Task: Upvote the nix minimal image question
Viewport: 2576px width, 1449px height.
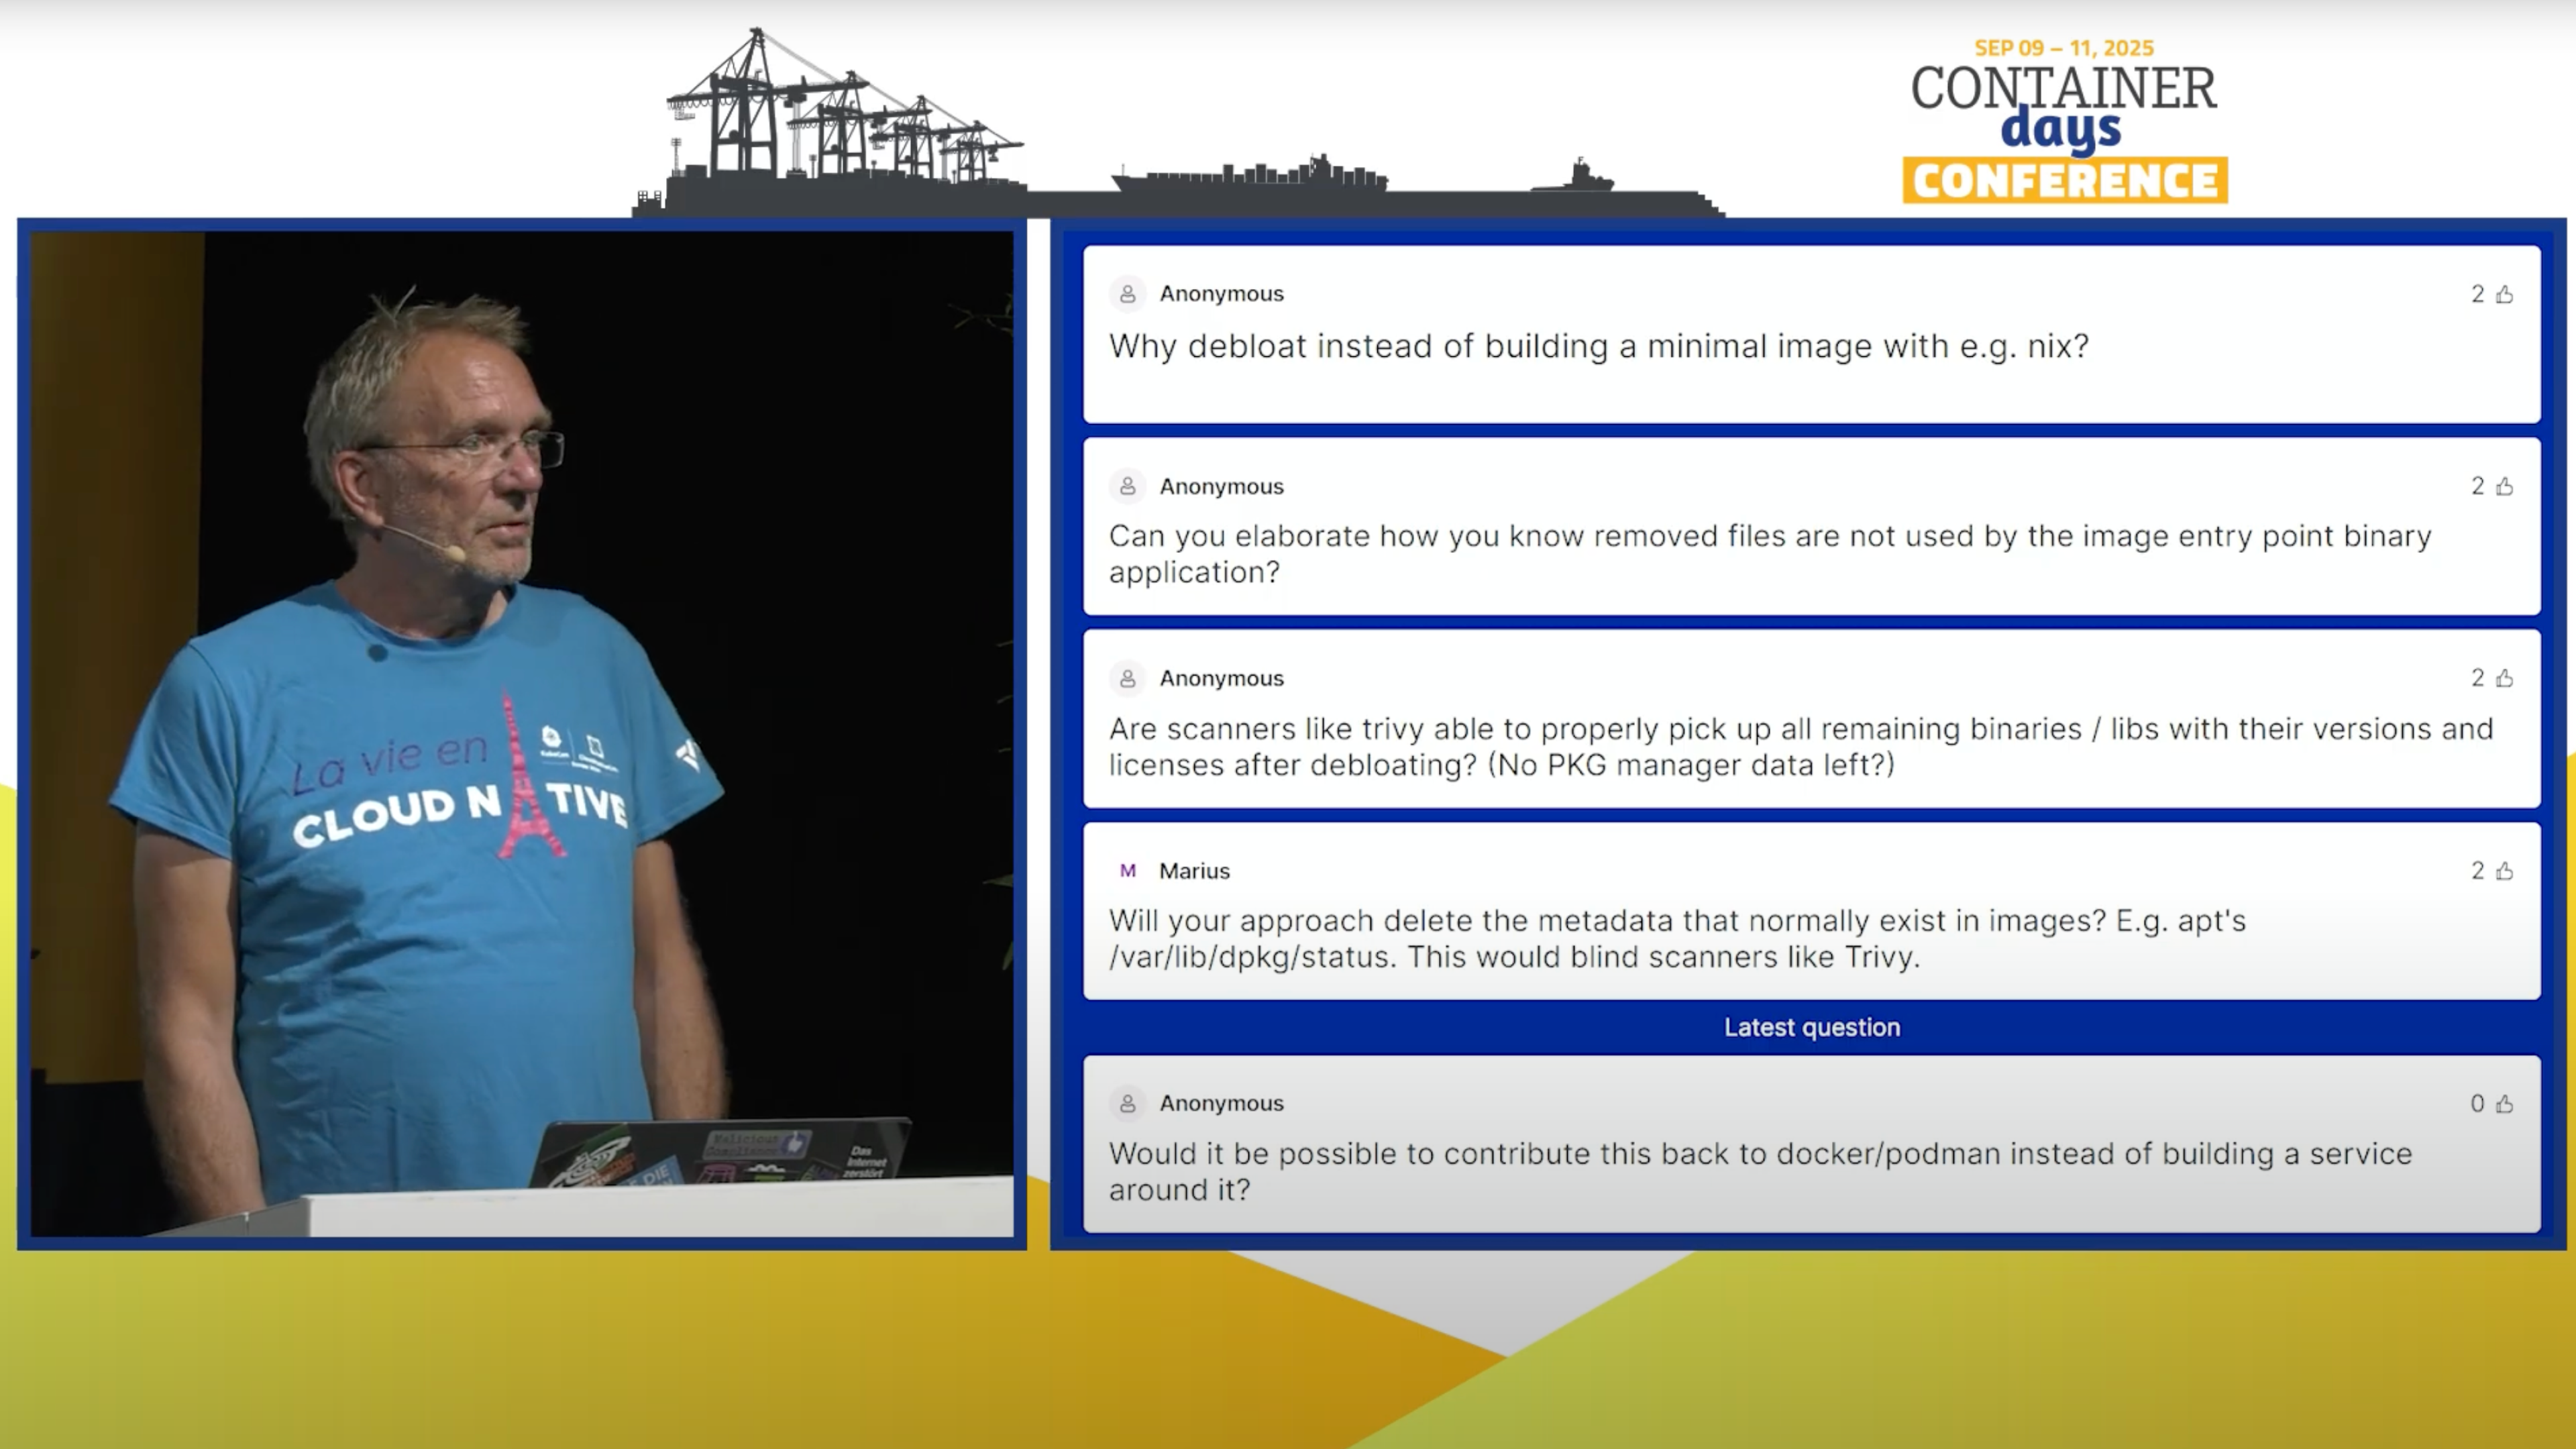Action: coord(2504,294)
